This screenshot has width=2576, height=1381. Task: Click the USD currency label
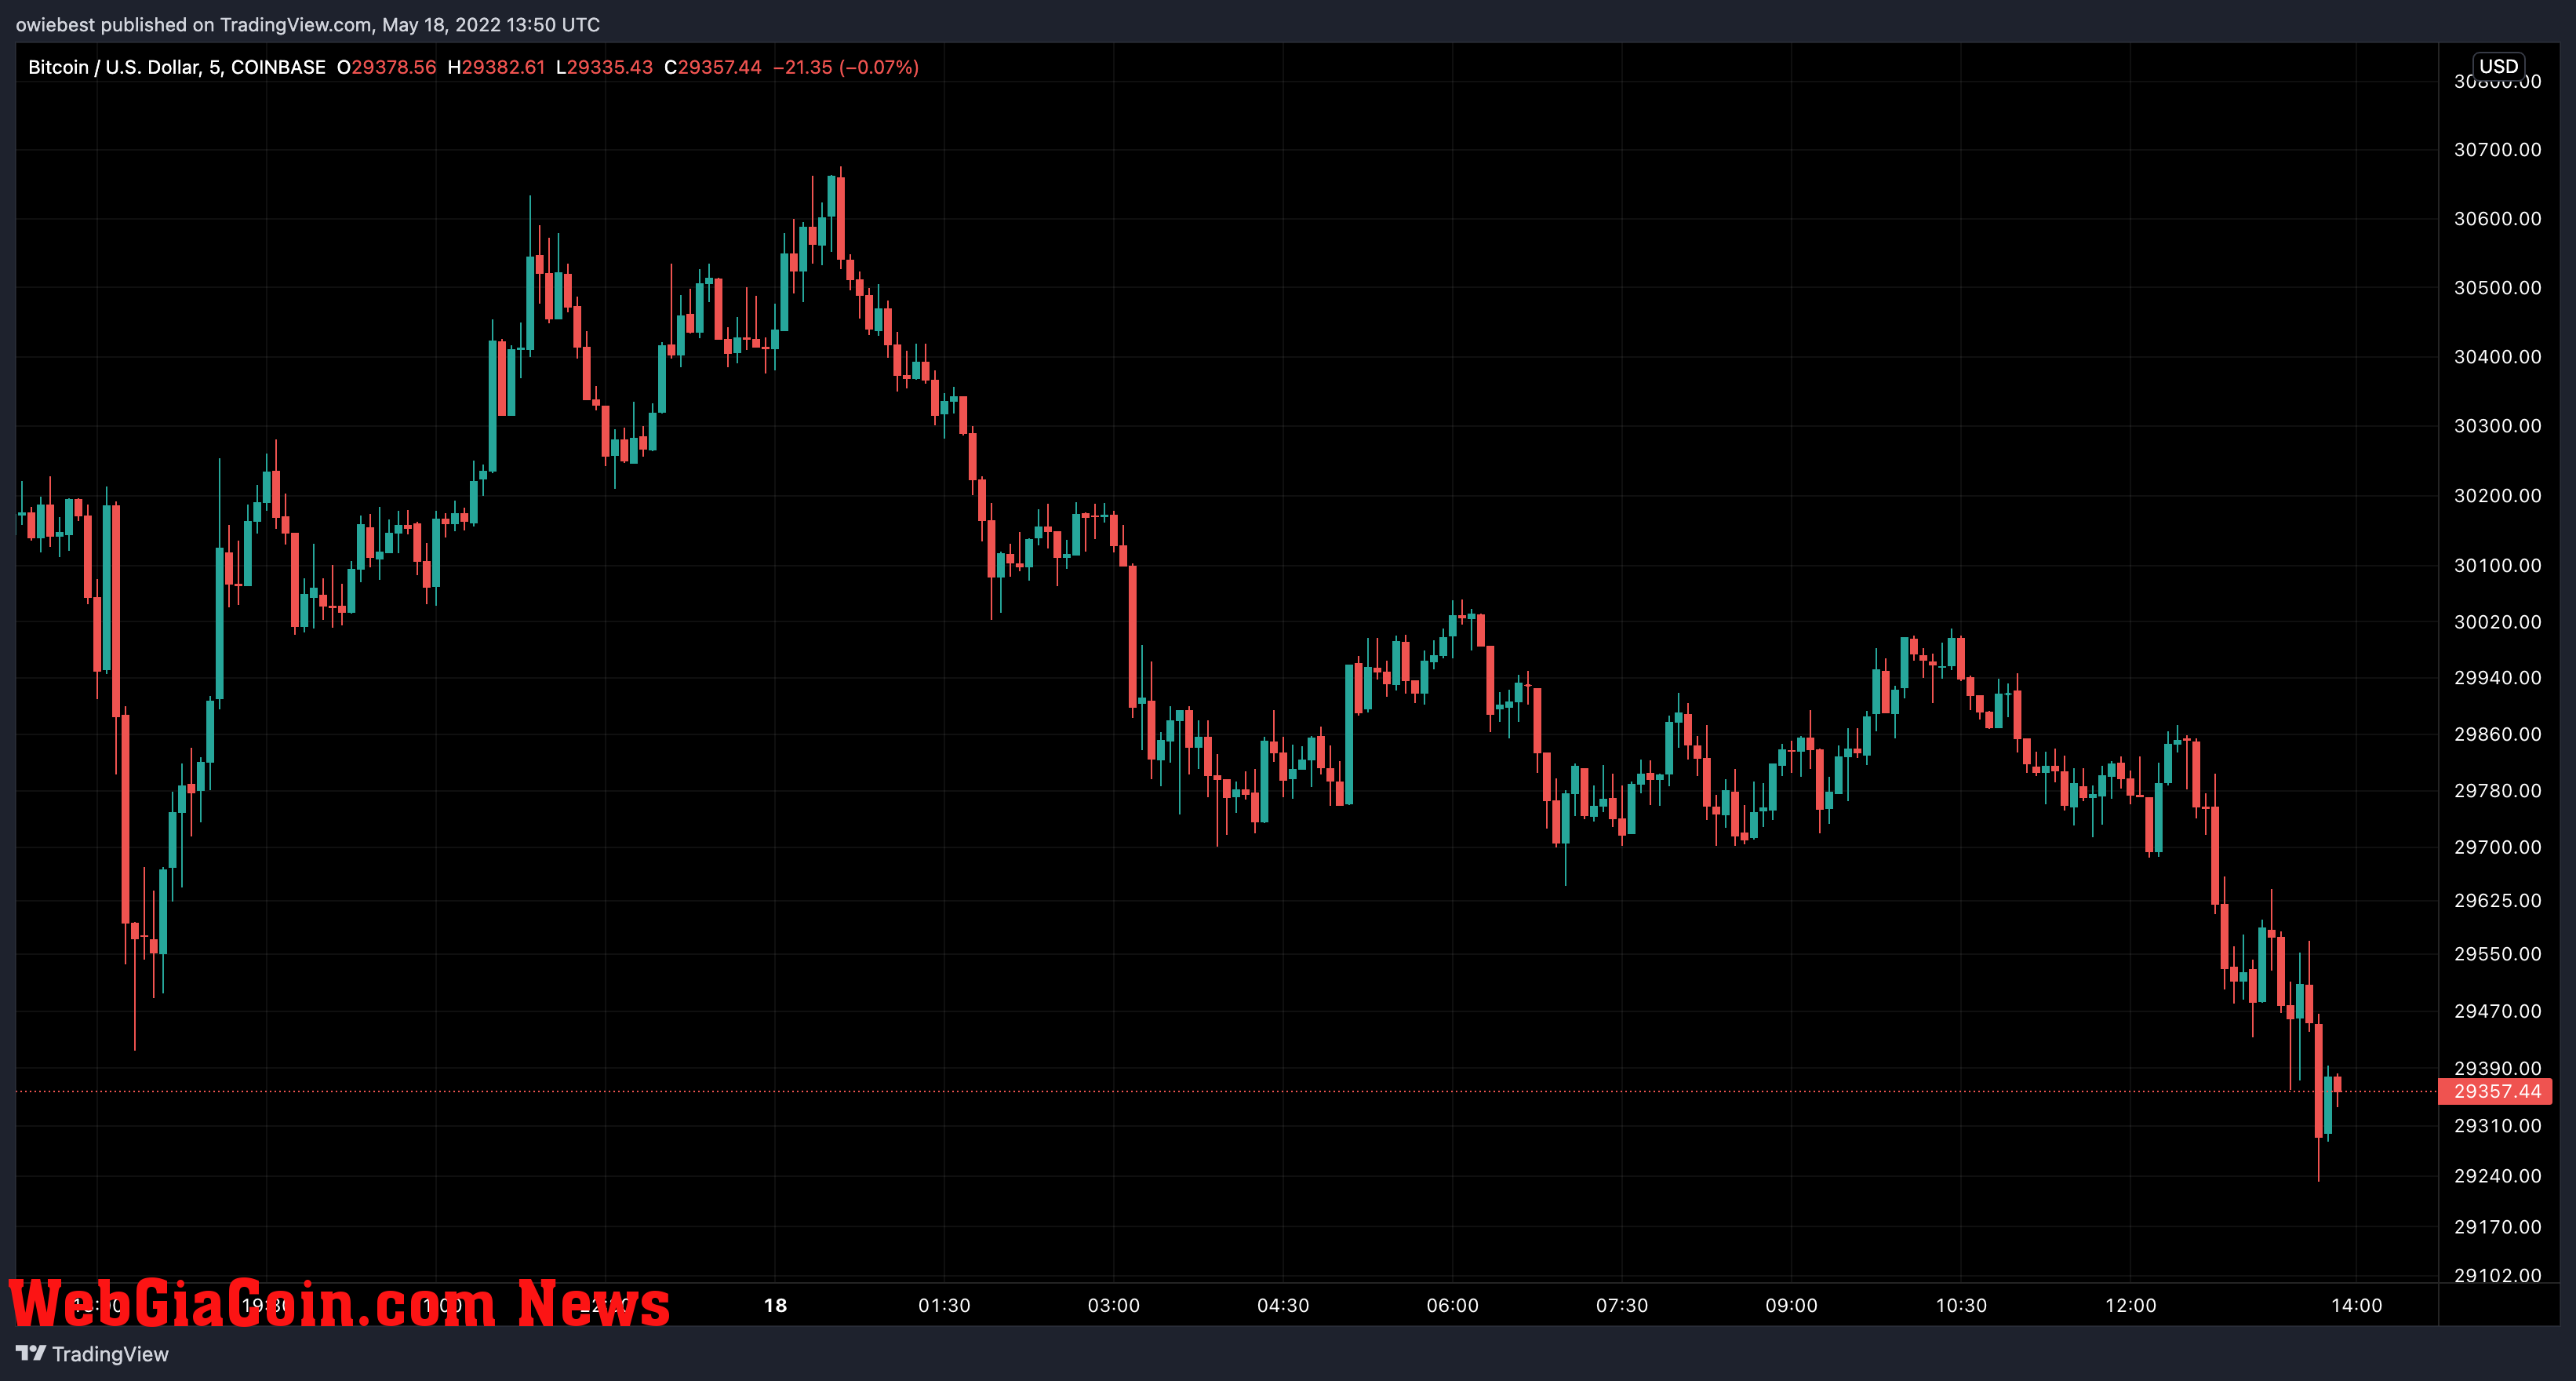(2498, 66)
